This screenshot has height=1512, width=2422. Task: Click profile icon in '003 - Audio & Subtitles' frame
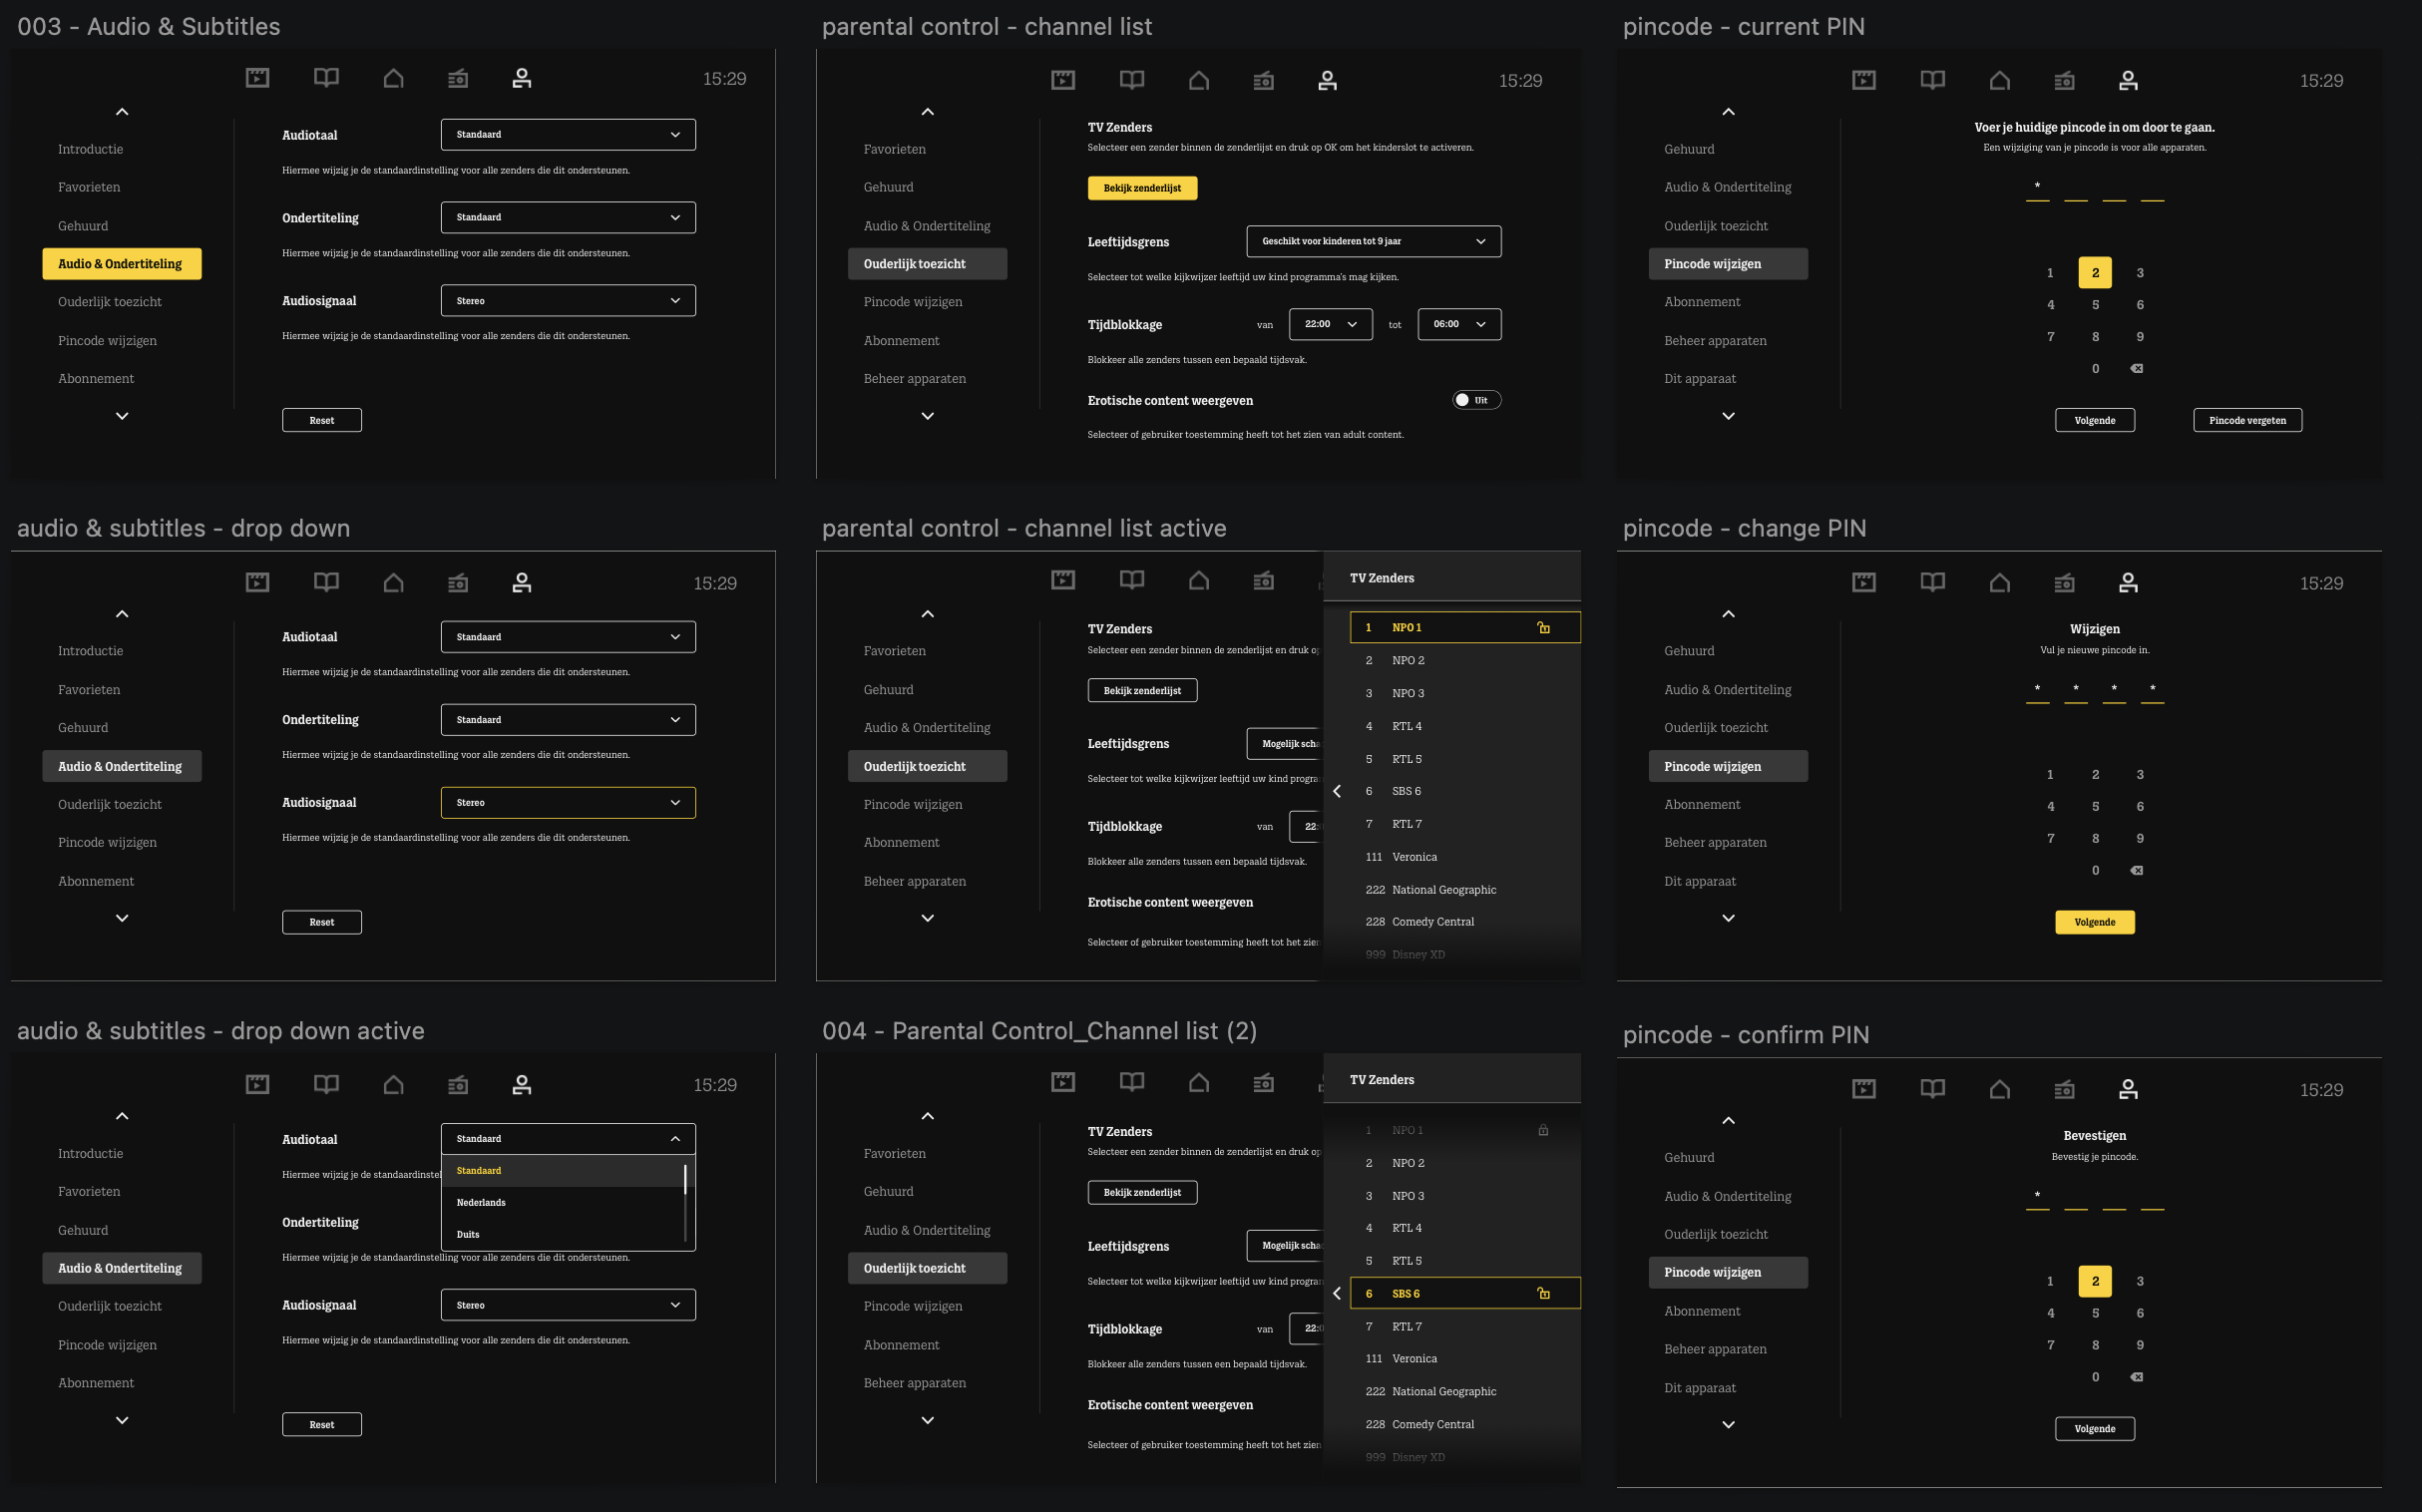(521, 78)
